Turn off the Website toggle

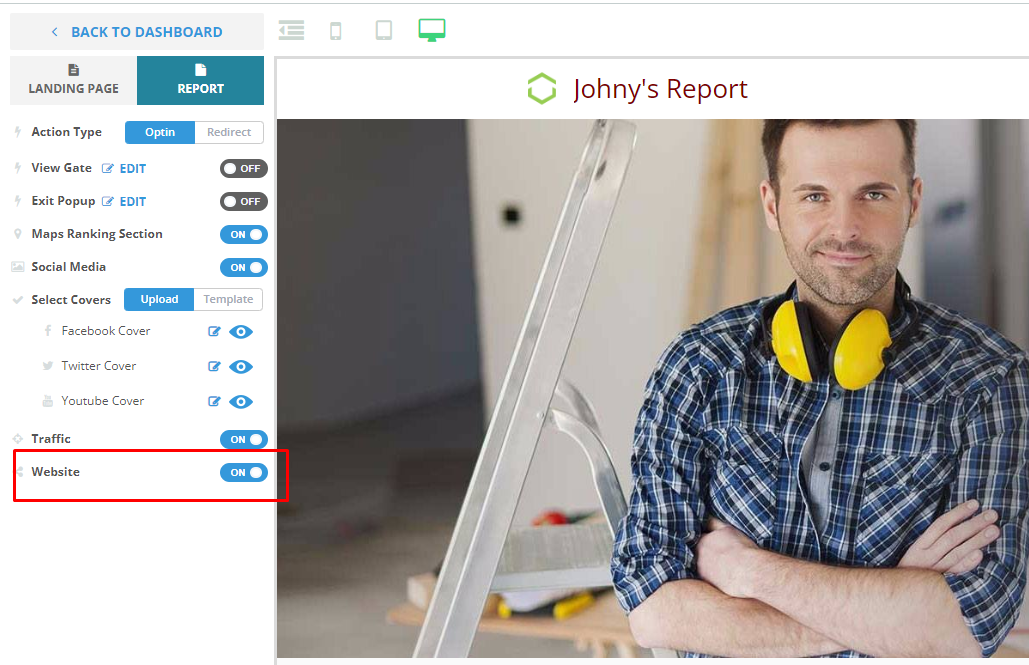click(x=243, y=473)
